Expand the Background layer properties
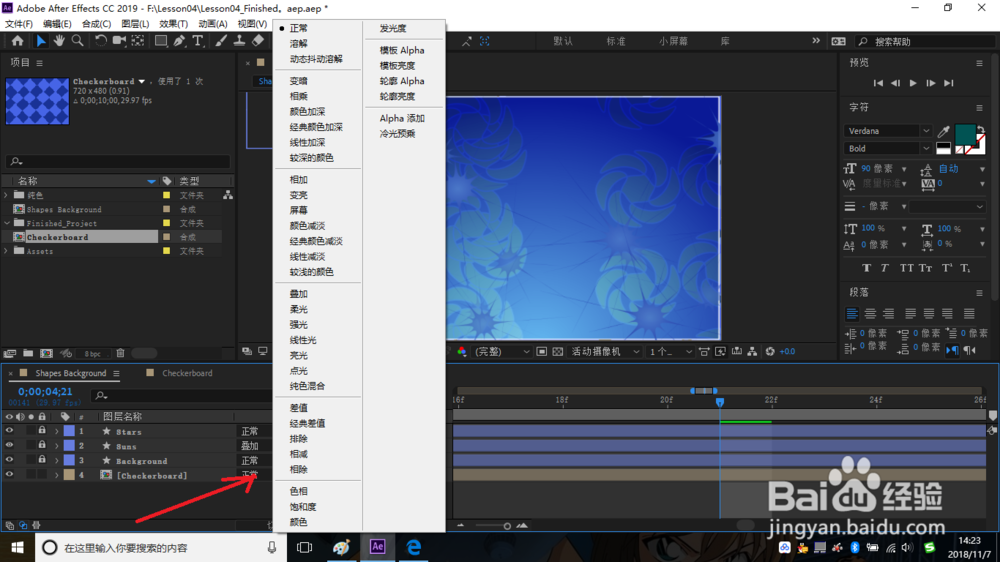The image size is (1000, 562). [x=57, y=461]
